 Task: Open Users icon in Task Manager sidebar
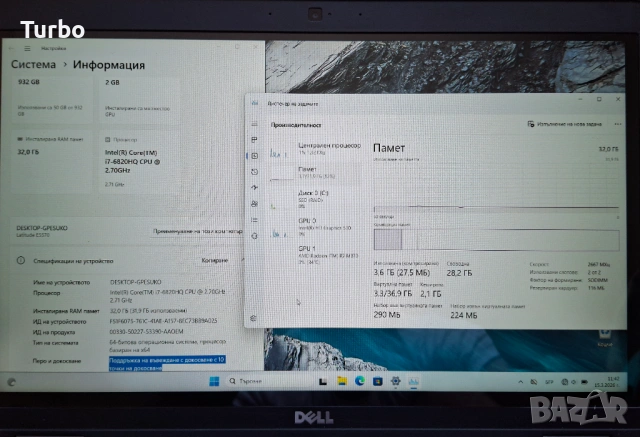[254, 204]
